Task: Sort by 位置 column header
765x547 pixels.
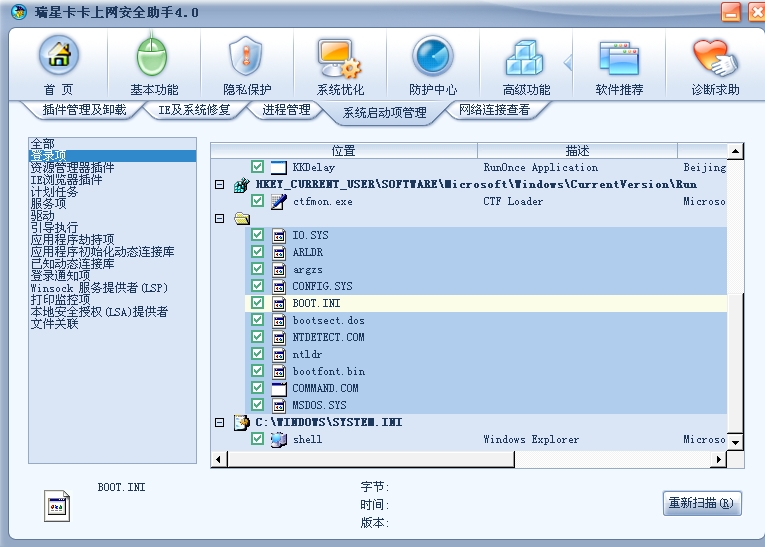Action: pyautogui.click(x=343, y=151)
